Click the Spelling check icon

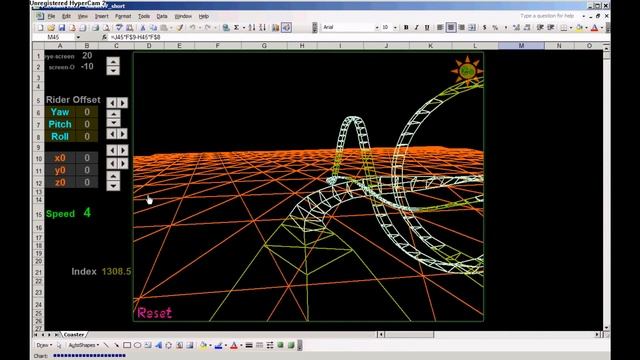pos(119,27)
